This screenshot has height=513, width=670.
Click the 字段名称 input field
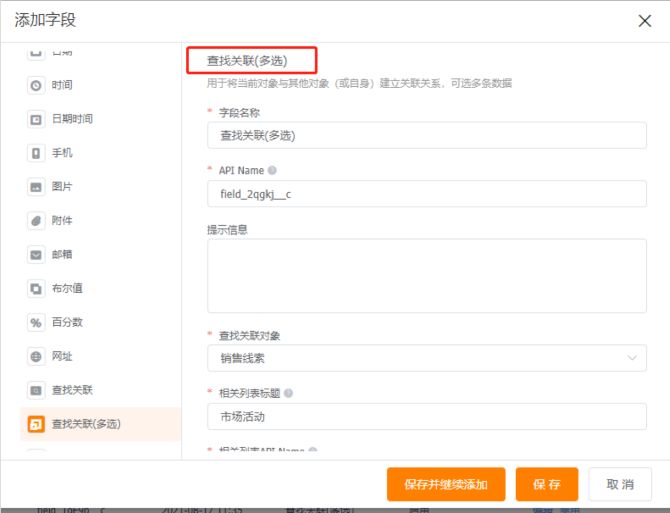click(426, 135)
